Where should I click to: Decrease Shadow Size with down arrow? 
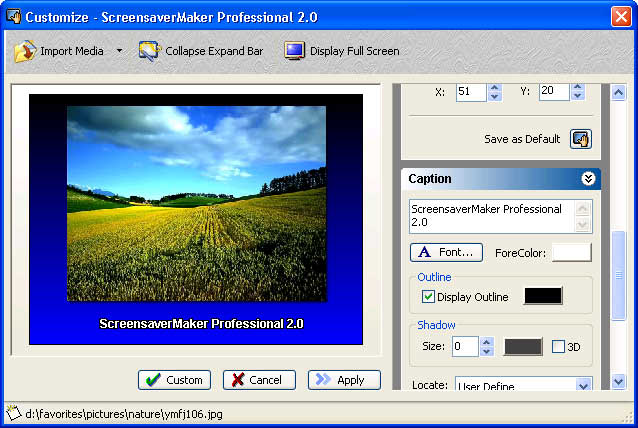pyautogui.click(x=487, y=351)
